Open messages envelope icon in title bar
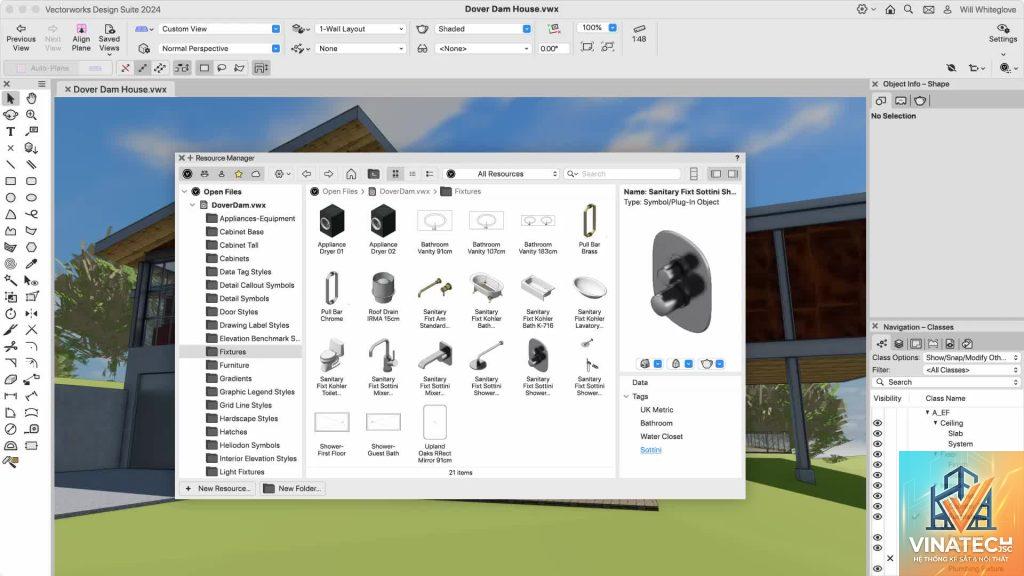 click(928, 10)
